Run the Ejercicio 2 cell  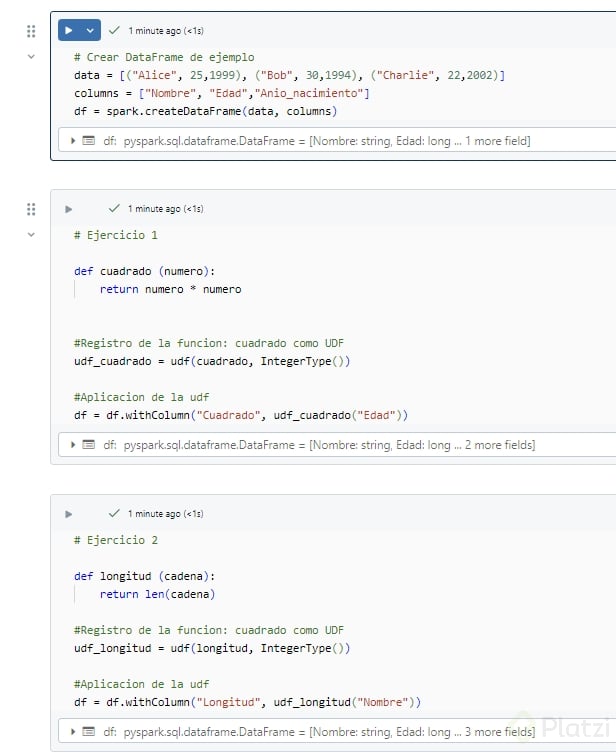point(69,514)
